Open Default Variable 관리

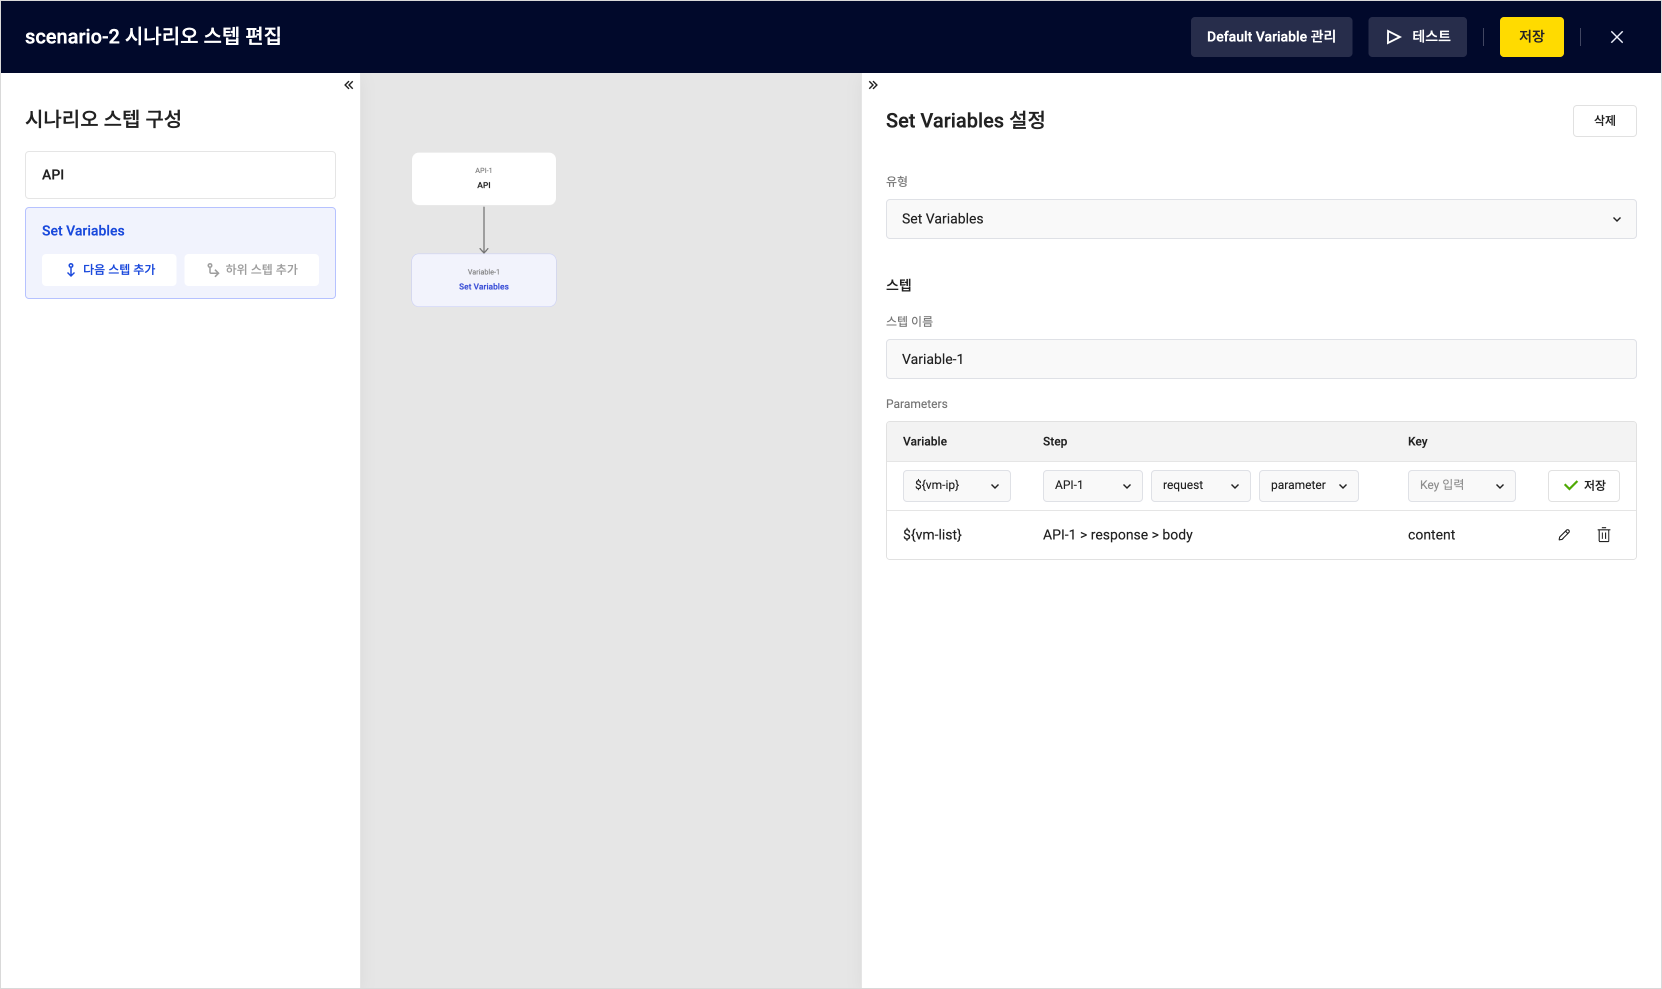[x=1271, y=37]
